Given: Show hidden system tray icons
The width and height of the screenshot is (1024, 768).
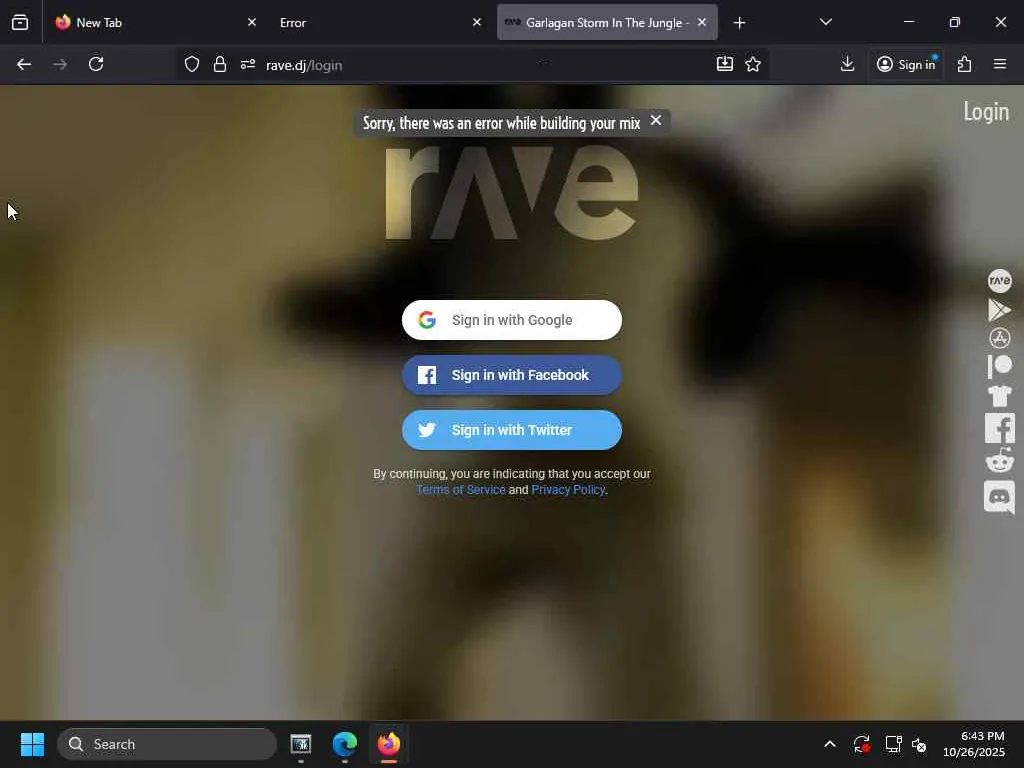Looking at the screenshot, I should (829, 744).
